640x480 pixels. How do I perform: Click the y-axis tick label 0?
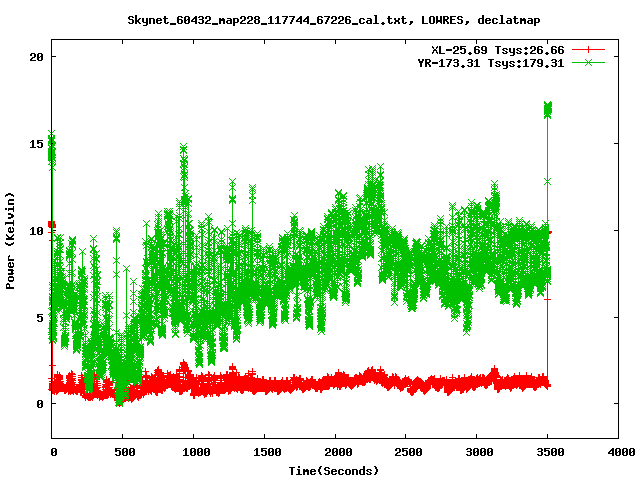pyautogui.click(x=40, y=404)
